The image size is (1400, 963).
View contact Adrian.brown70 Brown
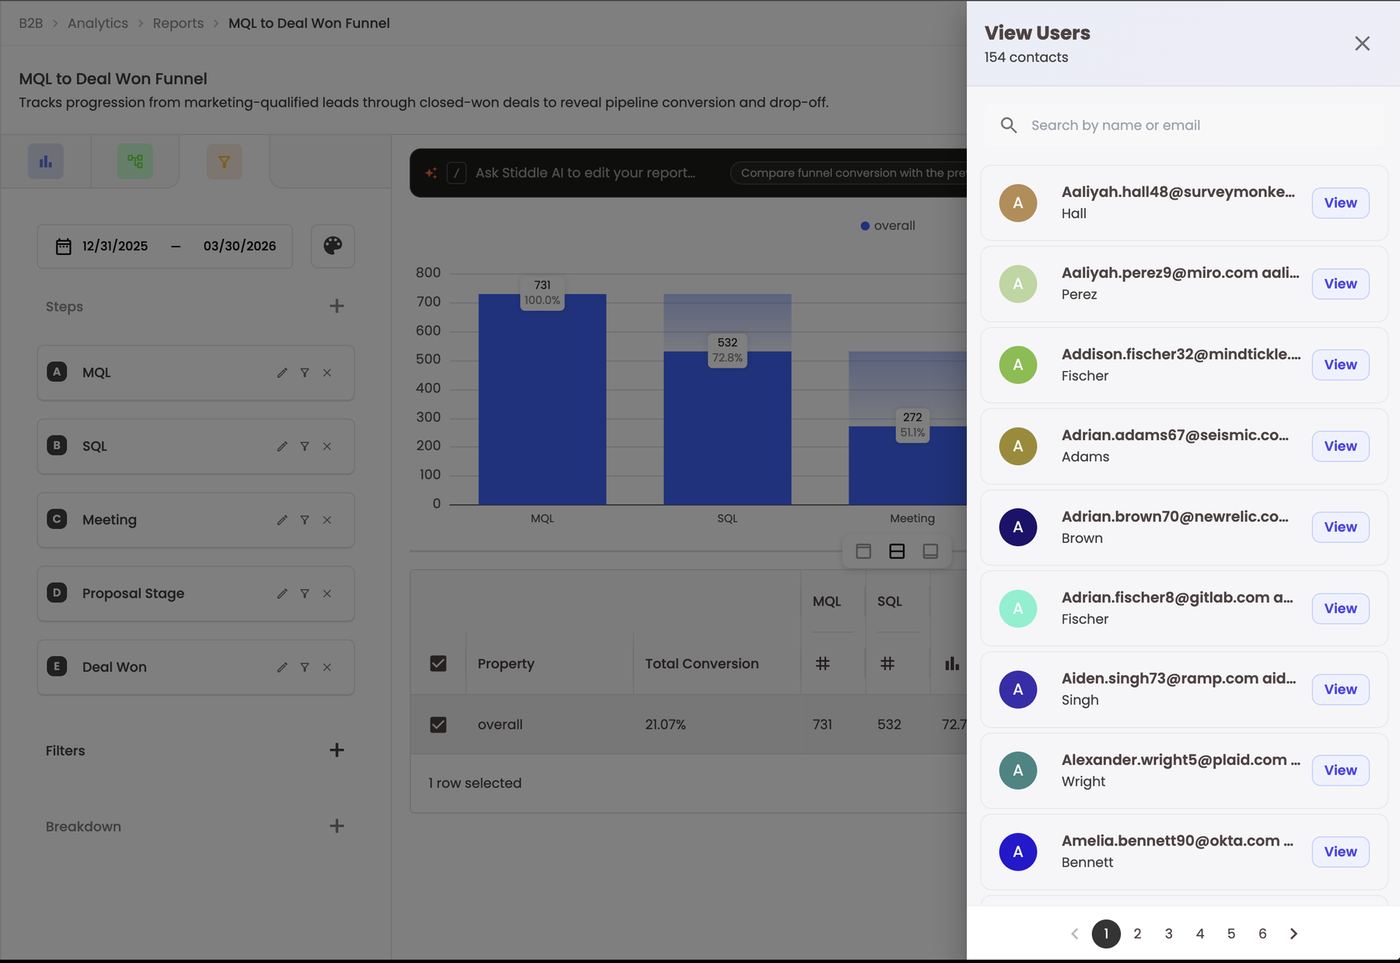pyautogui.click(x=1340, y=527)
